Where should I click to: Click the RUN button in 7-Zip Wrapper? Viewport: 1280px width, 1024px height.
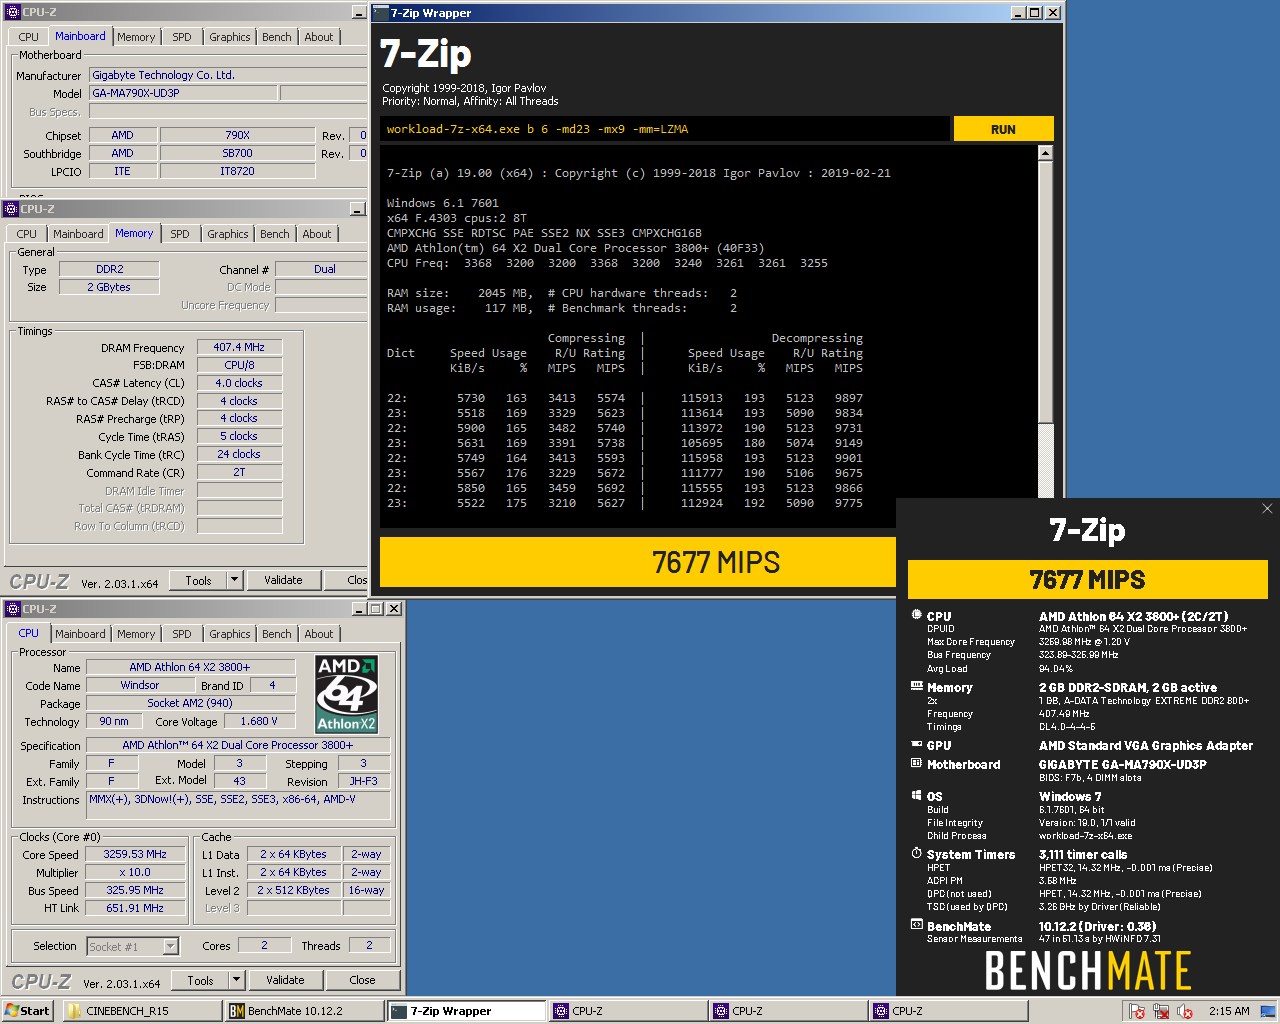click(x=1003, y=129)
